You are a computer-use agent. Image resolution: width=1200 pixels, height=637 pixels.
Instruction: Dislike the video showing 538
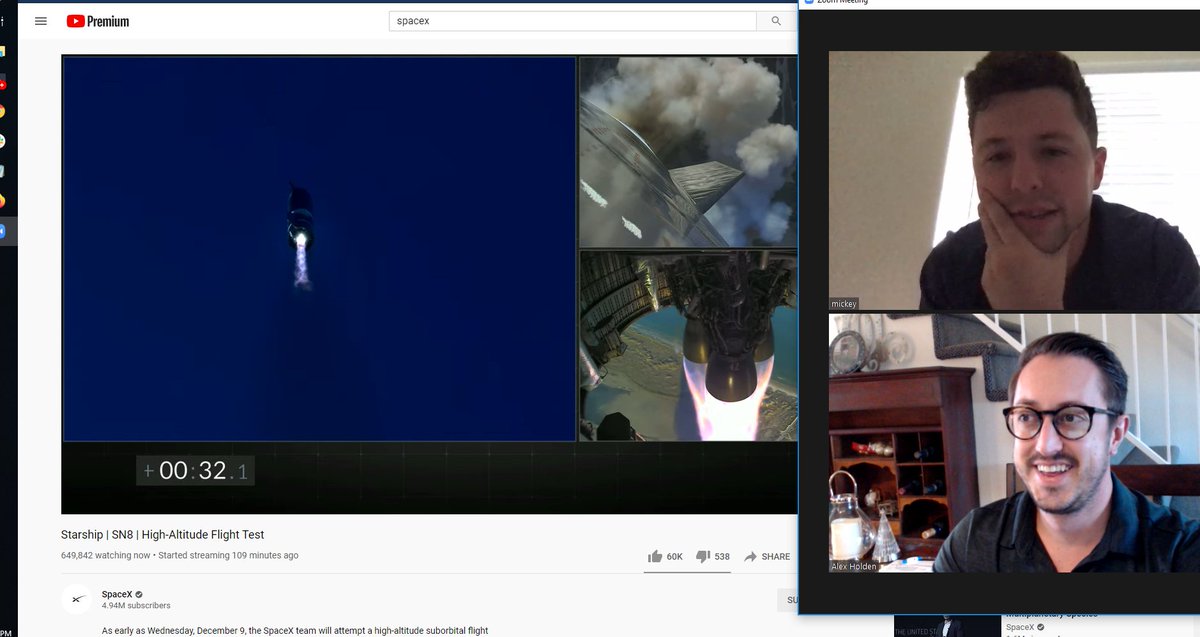713,556
